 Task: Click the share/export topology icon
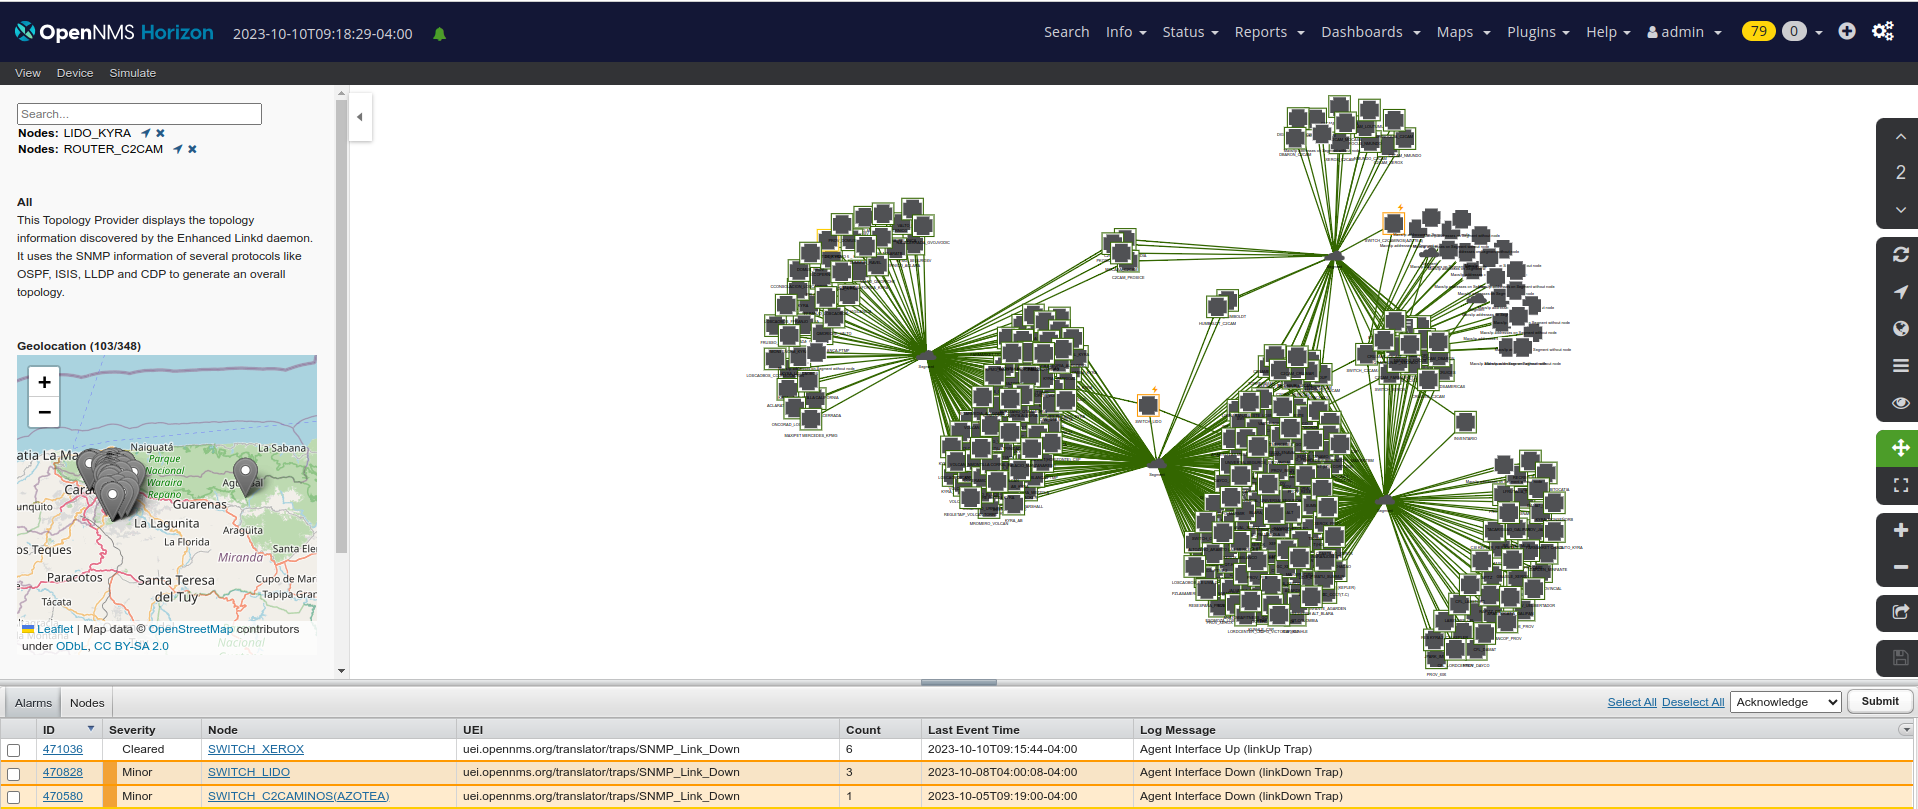1900,612
